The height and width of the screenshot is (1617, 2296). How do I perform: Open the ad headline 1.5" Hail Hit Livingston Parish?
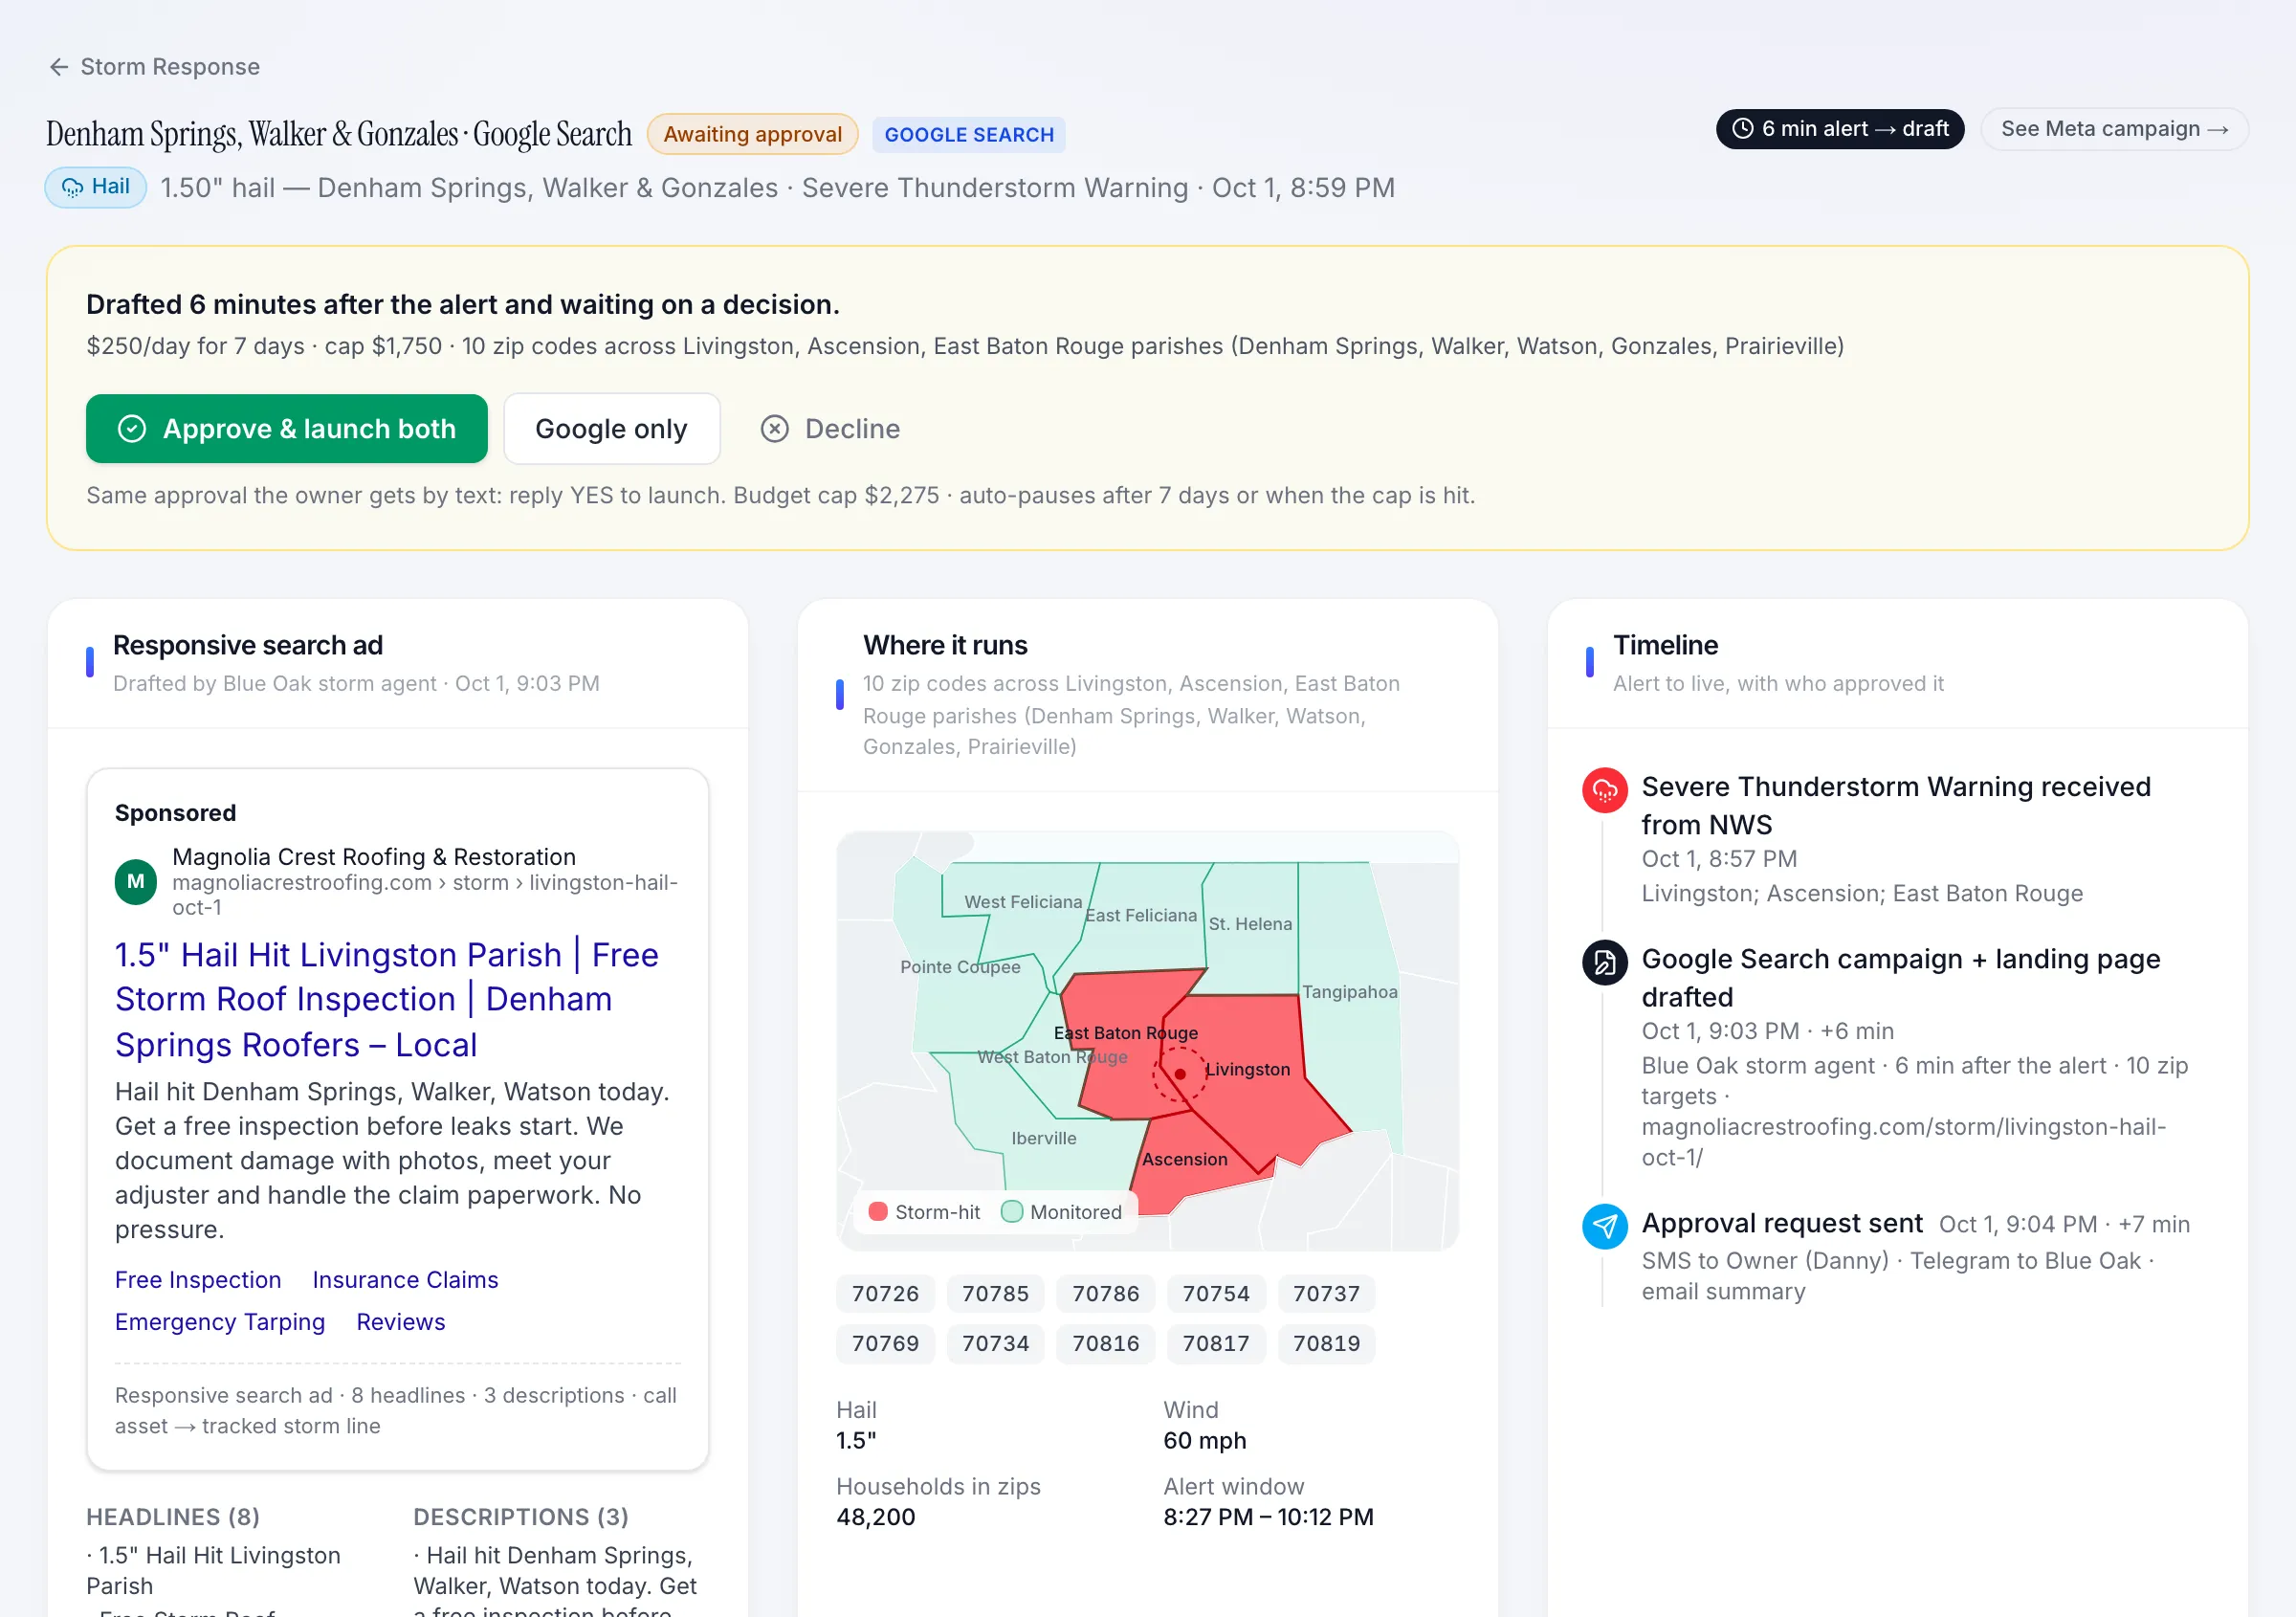pyautogui.click(x=386, y=999)
